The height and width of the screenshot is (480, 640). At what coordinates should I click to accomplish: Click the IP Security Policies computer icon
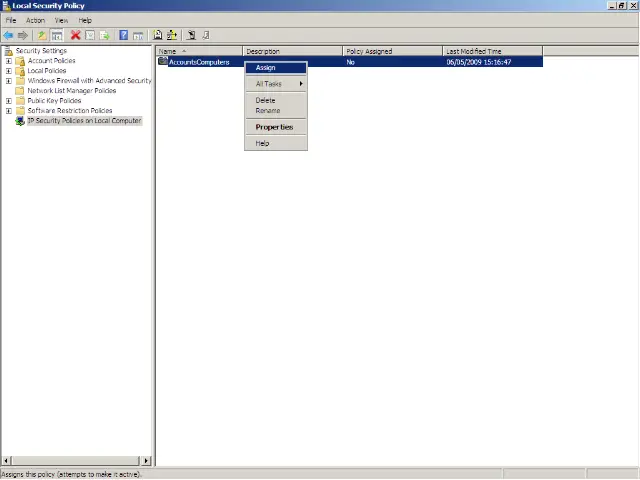tap(20, 121)
